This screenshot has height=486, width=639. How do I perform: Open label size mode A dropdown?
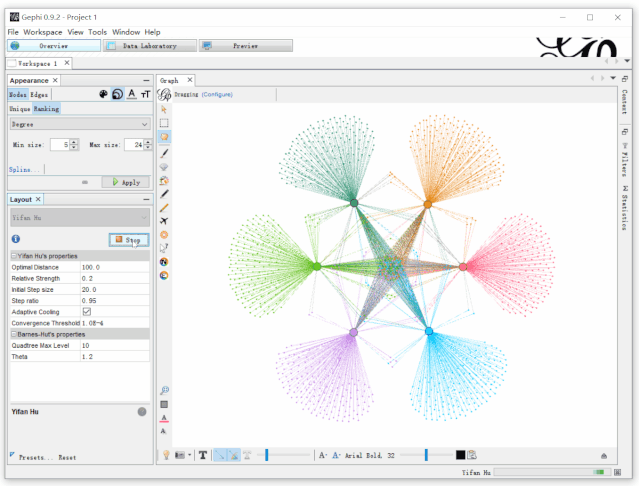323,455
